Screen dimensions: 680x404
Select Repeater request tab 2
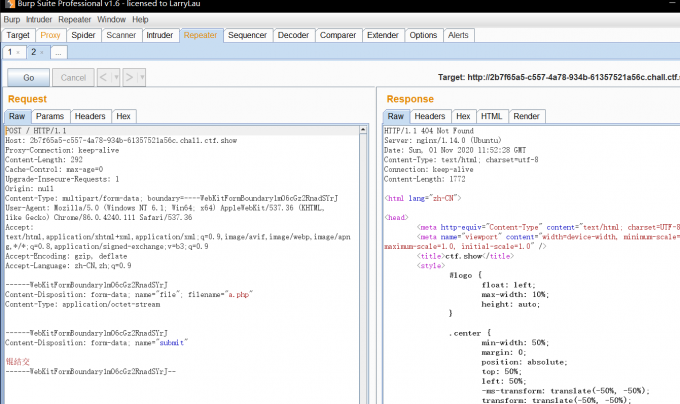pos(33,52)
